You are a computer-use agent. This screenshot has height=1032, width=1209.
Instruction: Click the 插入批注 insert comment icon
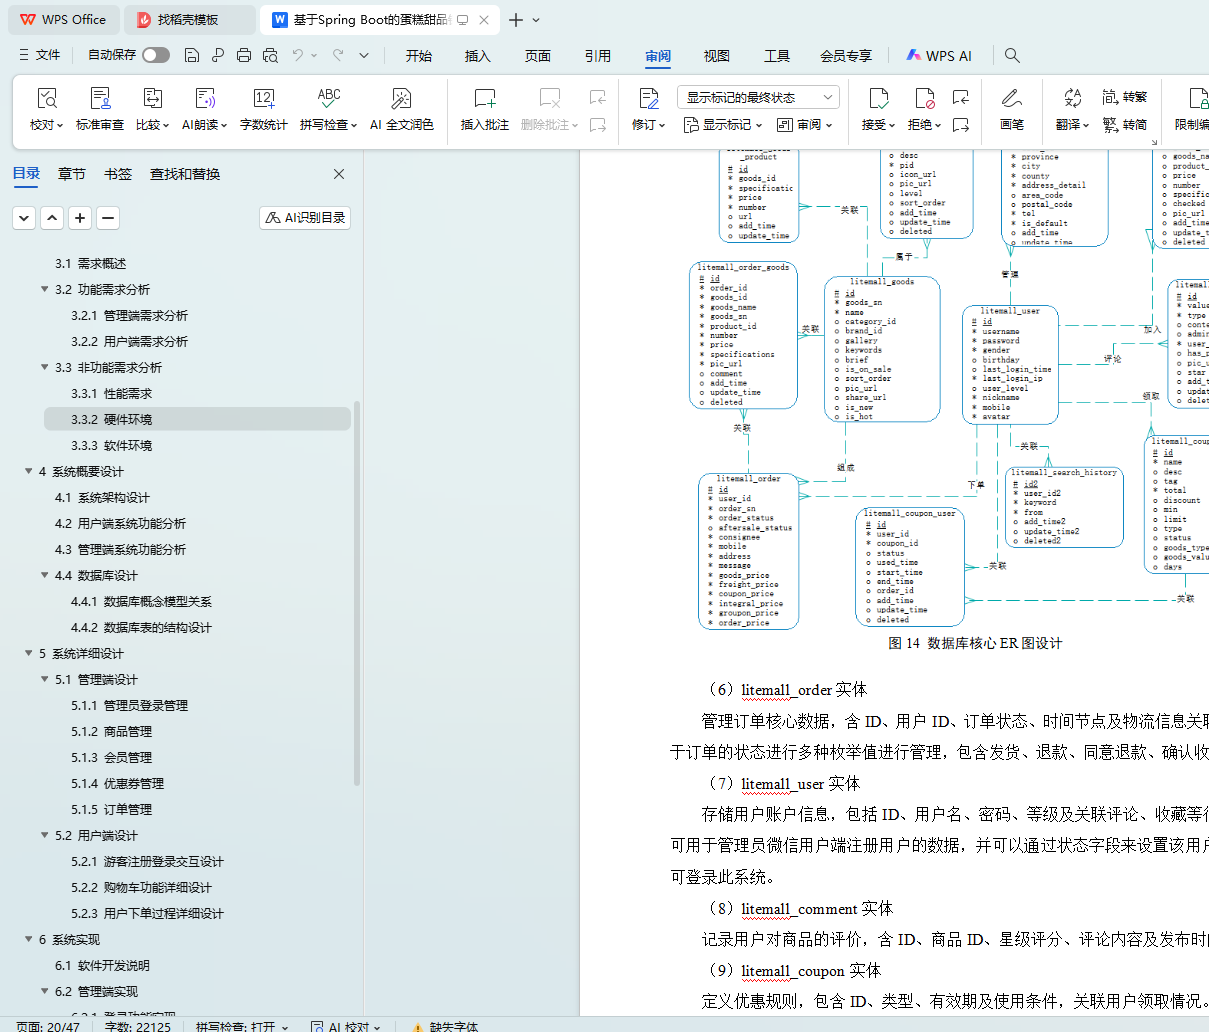[484, 99]
